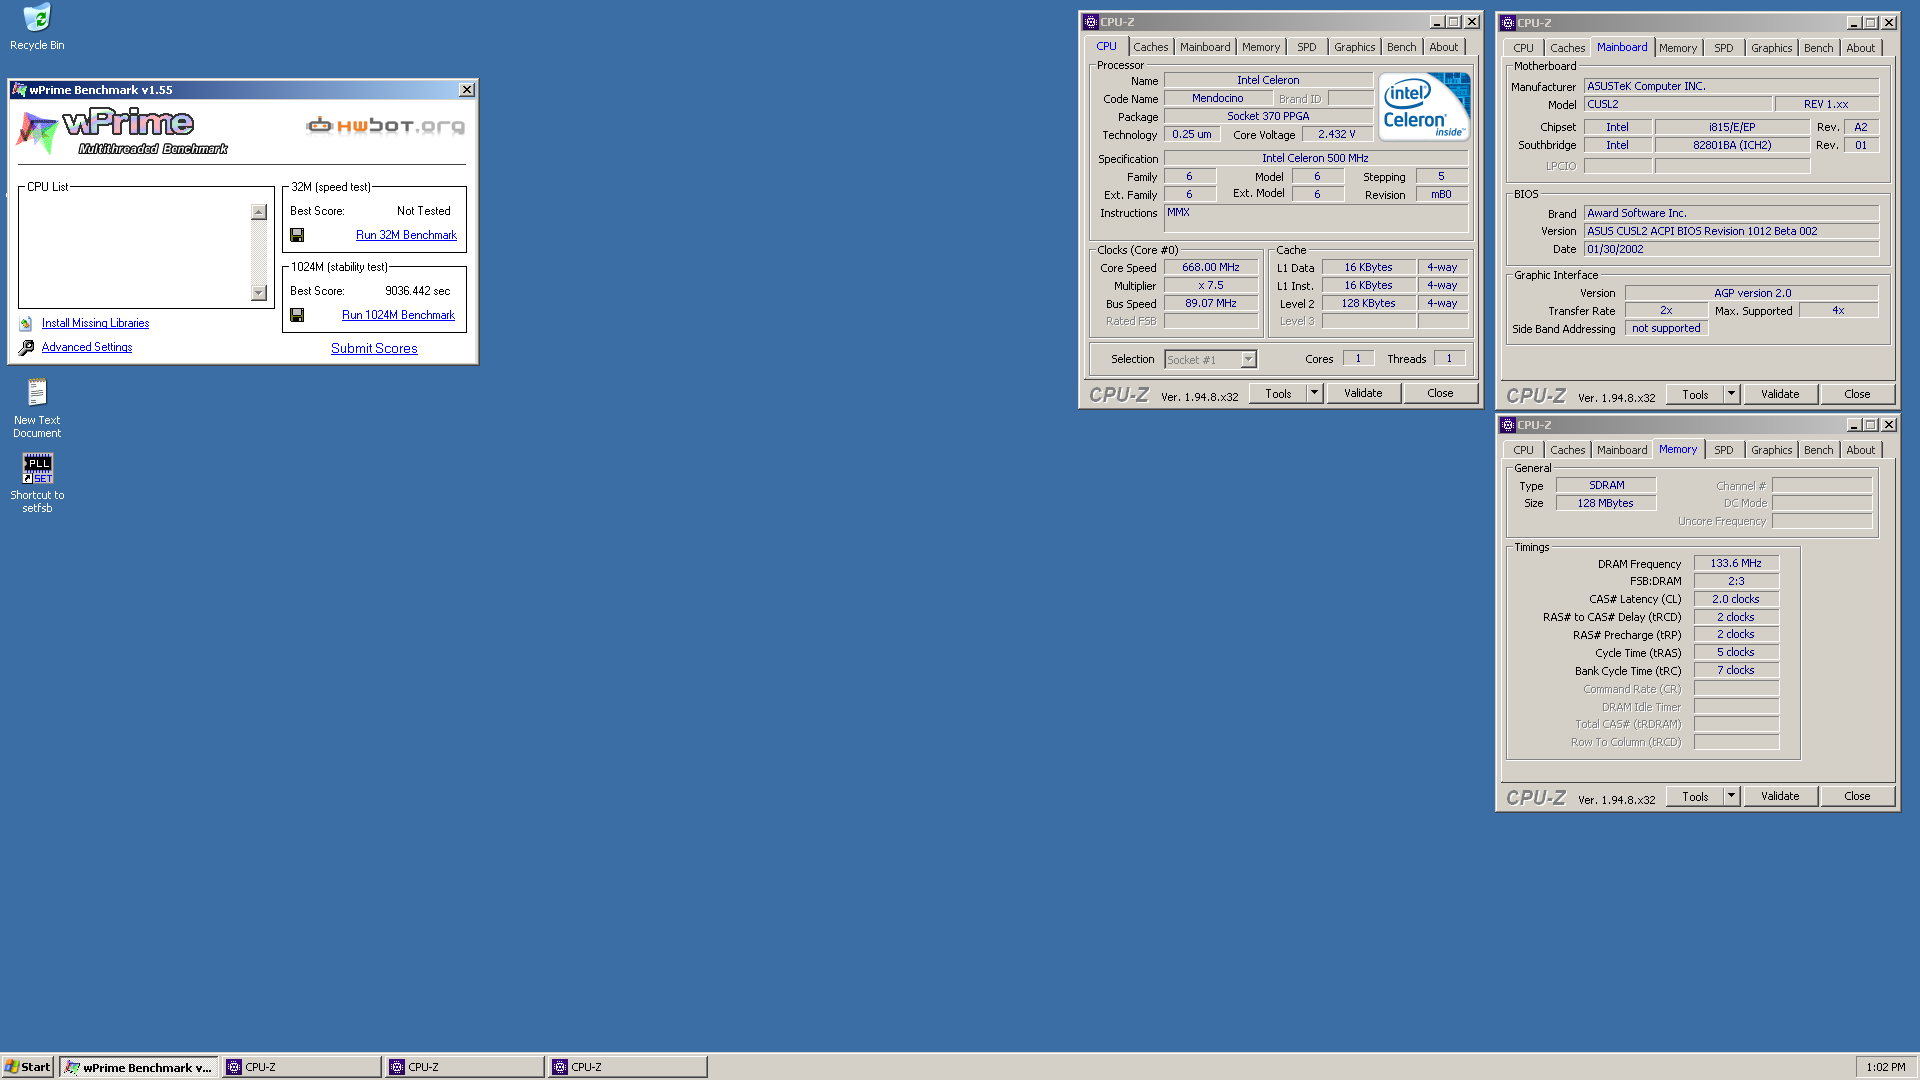Image resolution: width=1920 pixels, height=1080 pixels.
Task: Expand Tools dropdown arrow in the Mainboard window
Action: point(1732,394)
